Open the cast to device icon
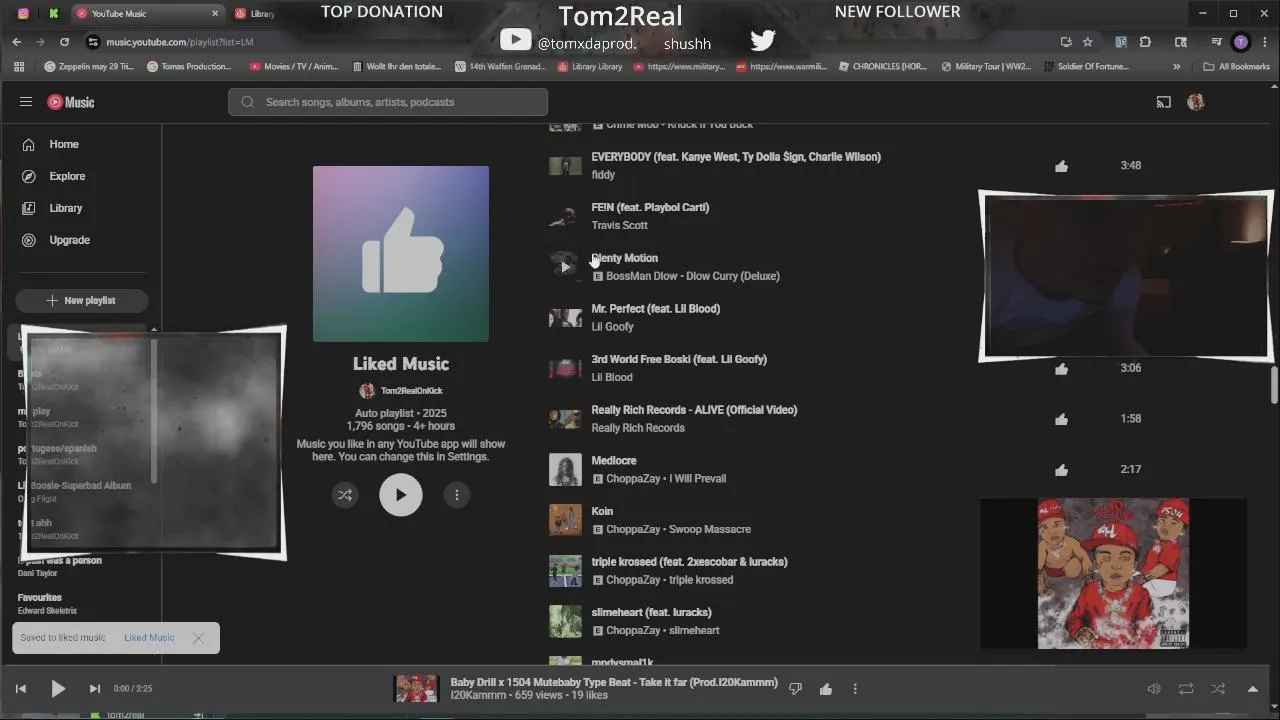The image size is (1280, 720). point(1163,102)
